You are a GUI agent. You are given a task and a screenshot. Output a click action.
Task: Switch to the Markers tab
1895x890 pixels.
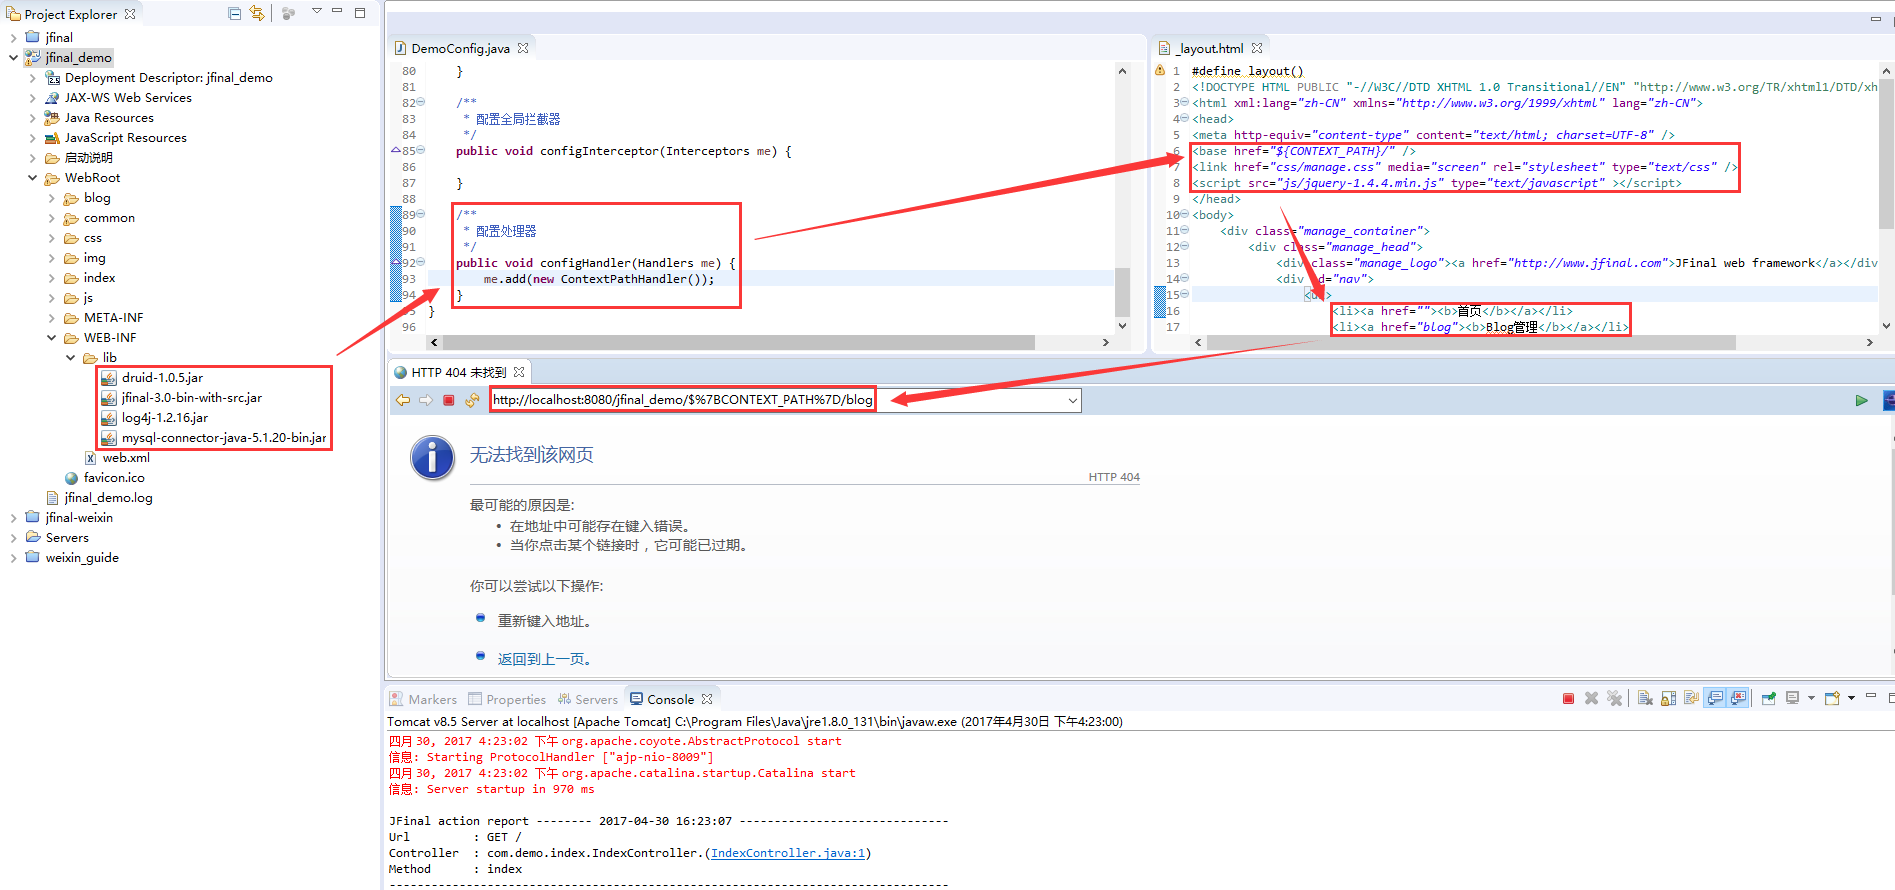423,699
